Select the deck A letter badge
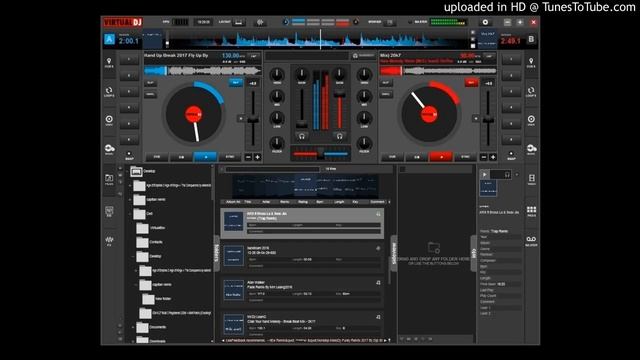 click(109, 39)
